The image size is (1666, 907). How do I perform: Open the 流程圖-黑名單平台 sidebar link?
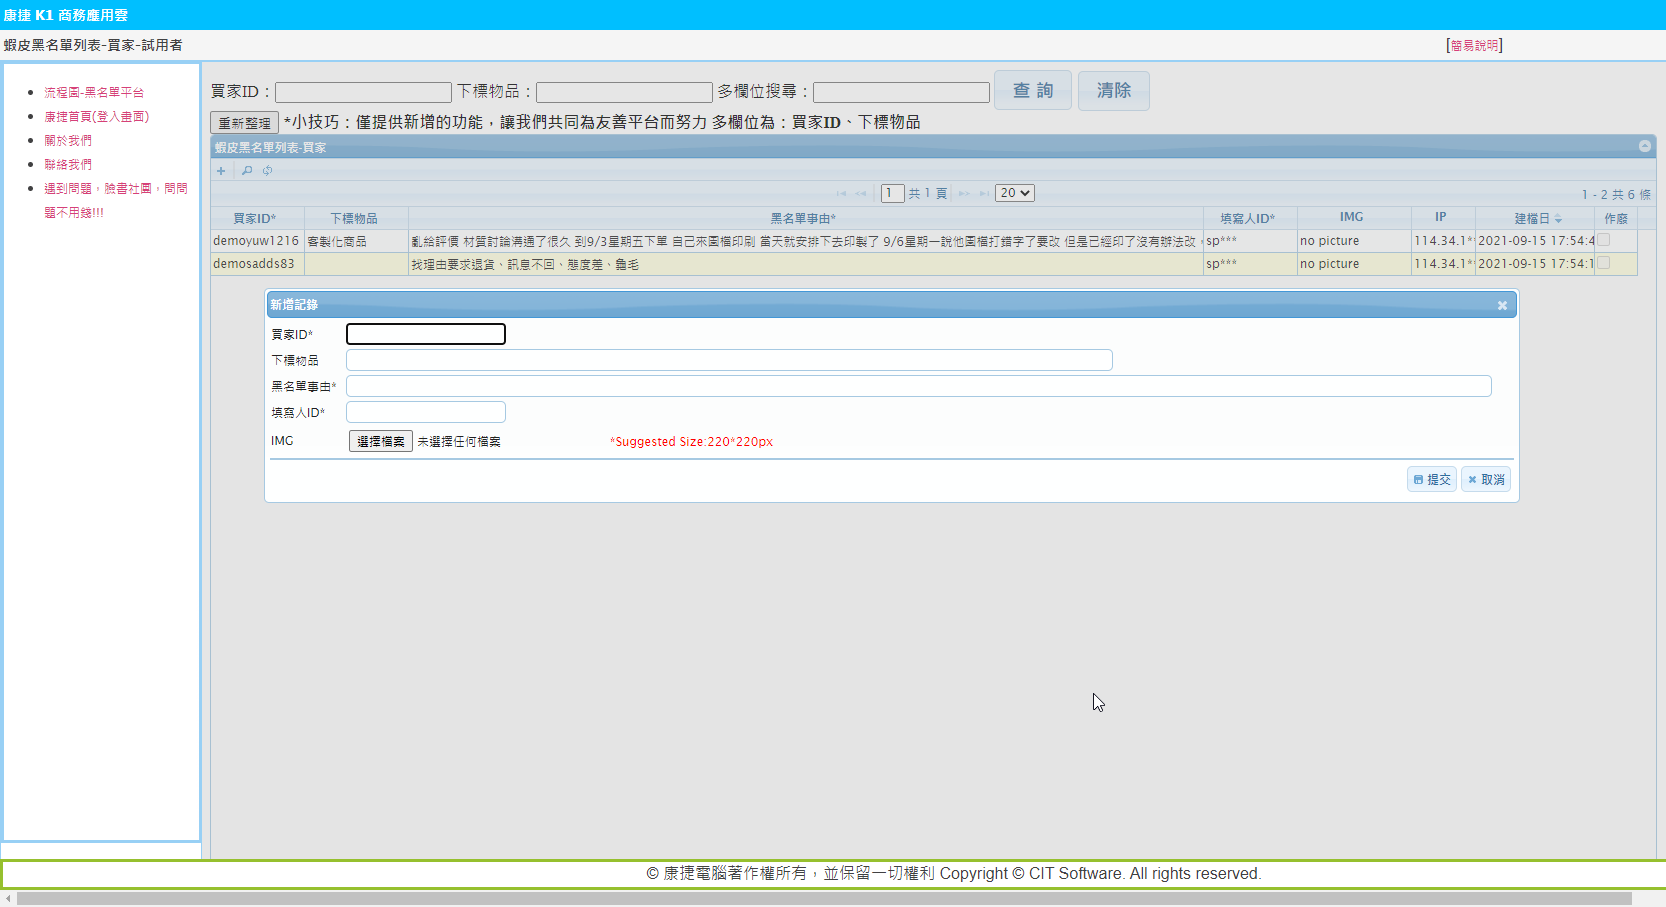94,92
